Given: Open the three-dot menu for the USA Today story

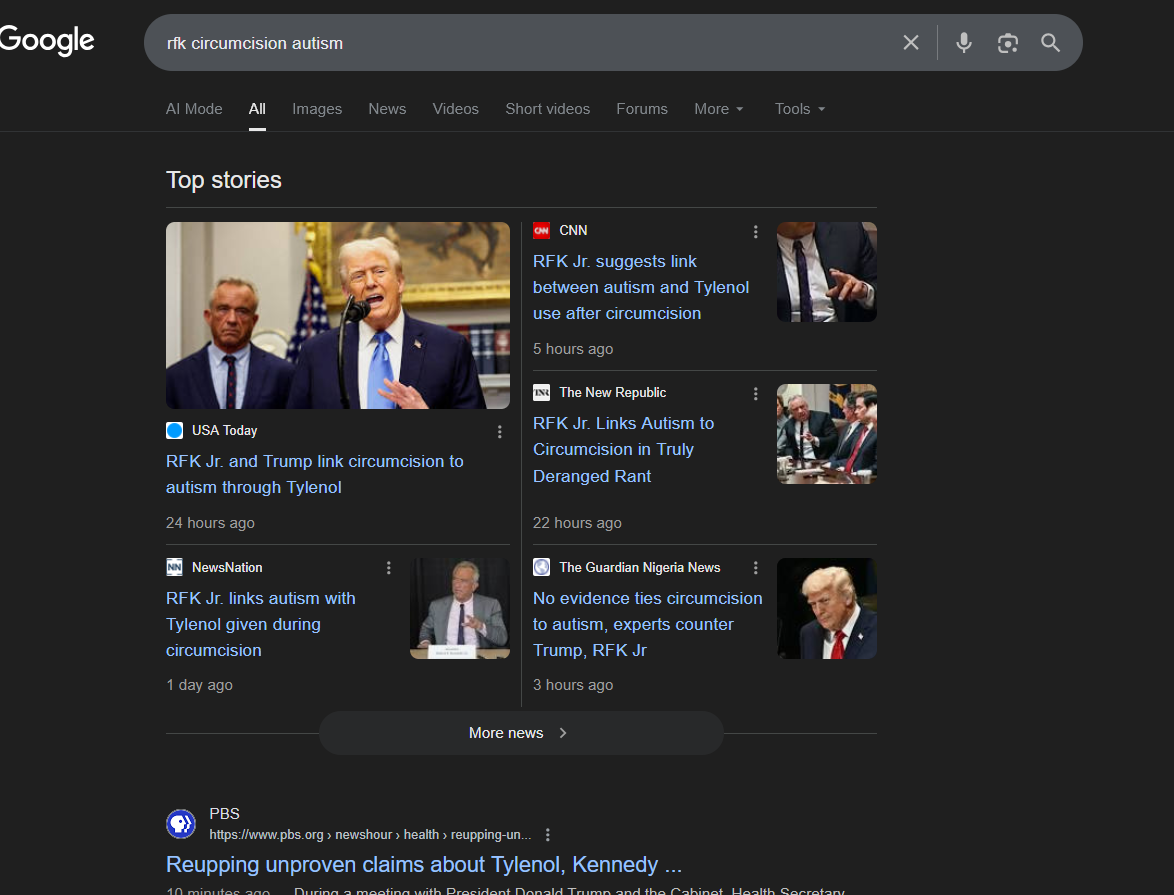Looking at the screenshot, I should [499, 431].
